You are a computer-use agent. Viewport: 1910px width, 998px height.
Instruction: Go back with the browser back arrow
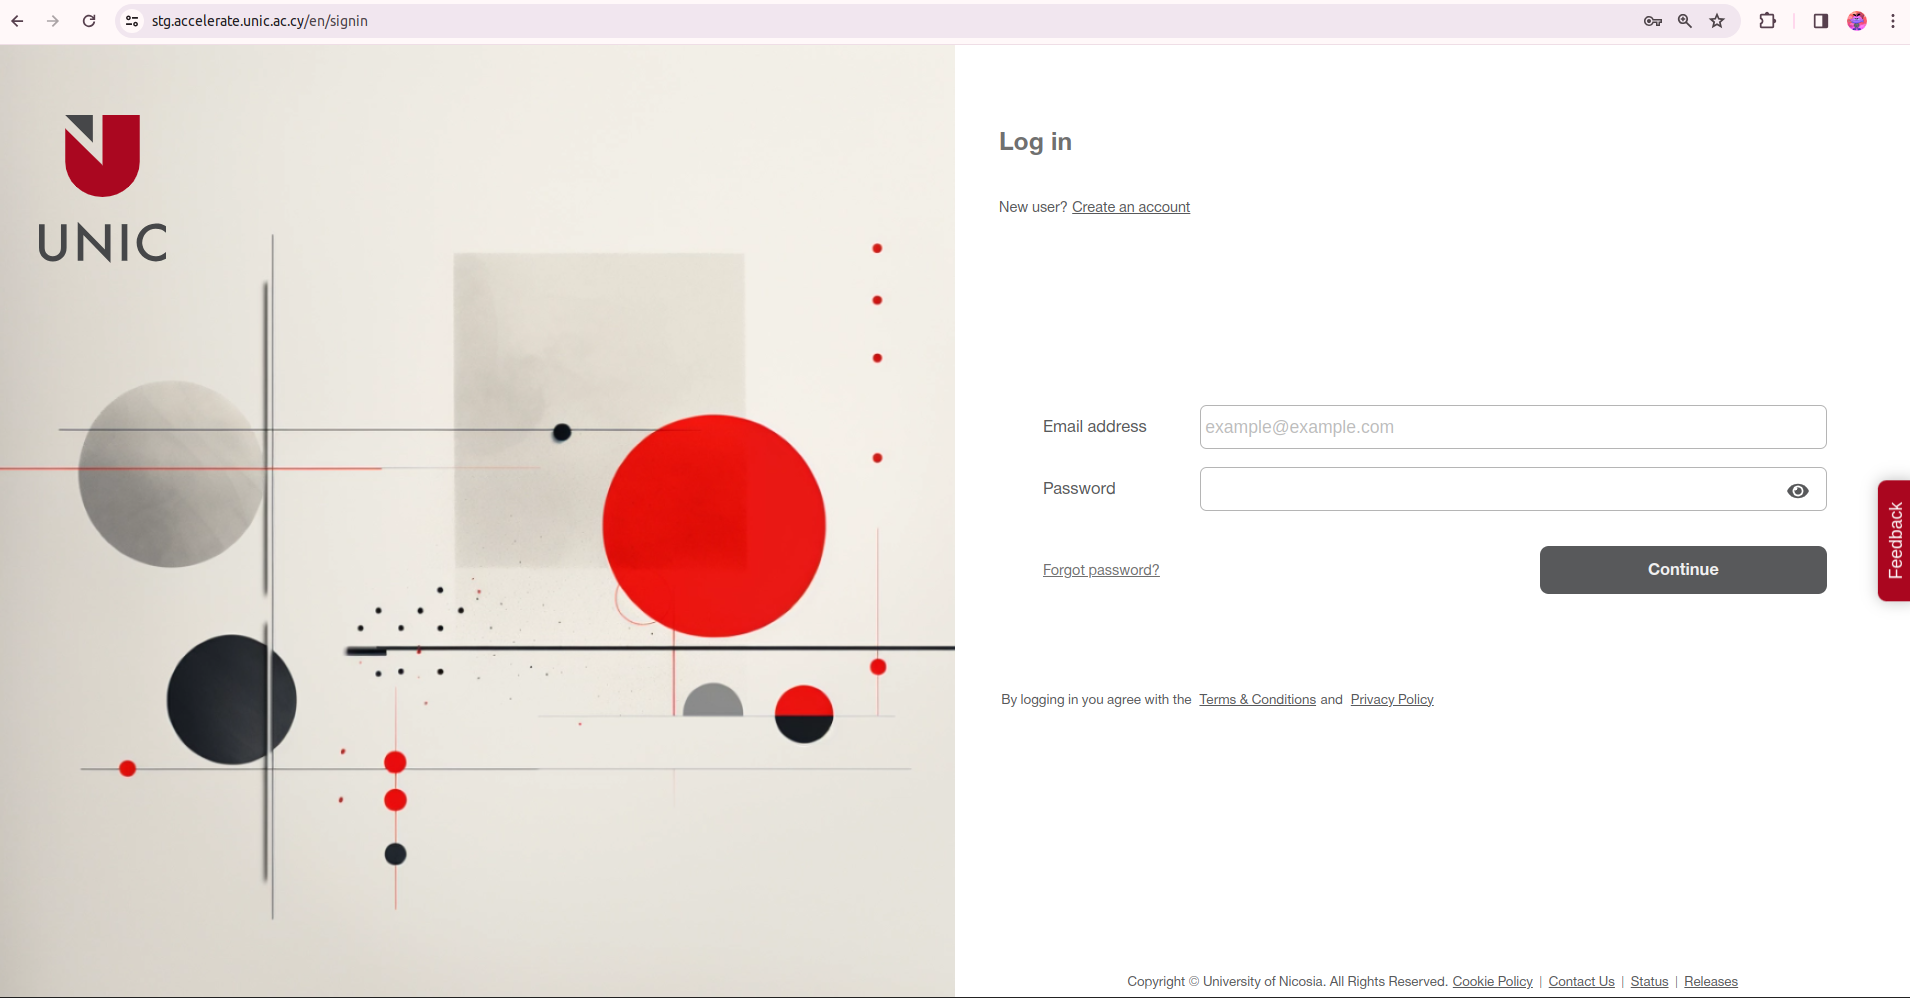[x=17, y=21]
